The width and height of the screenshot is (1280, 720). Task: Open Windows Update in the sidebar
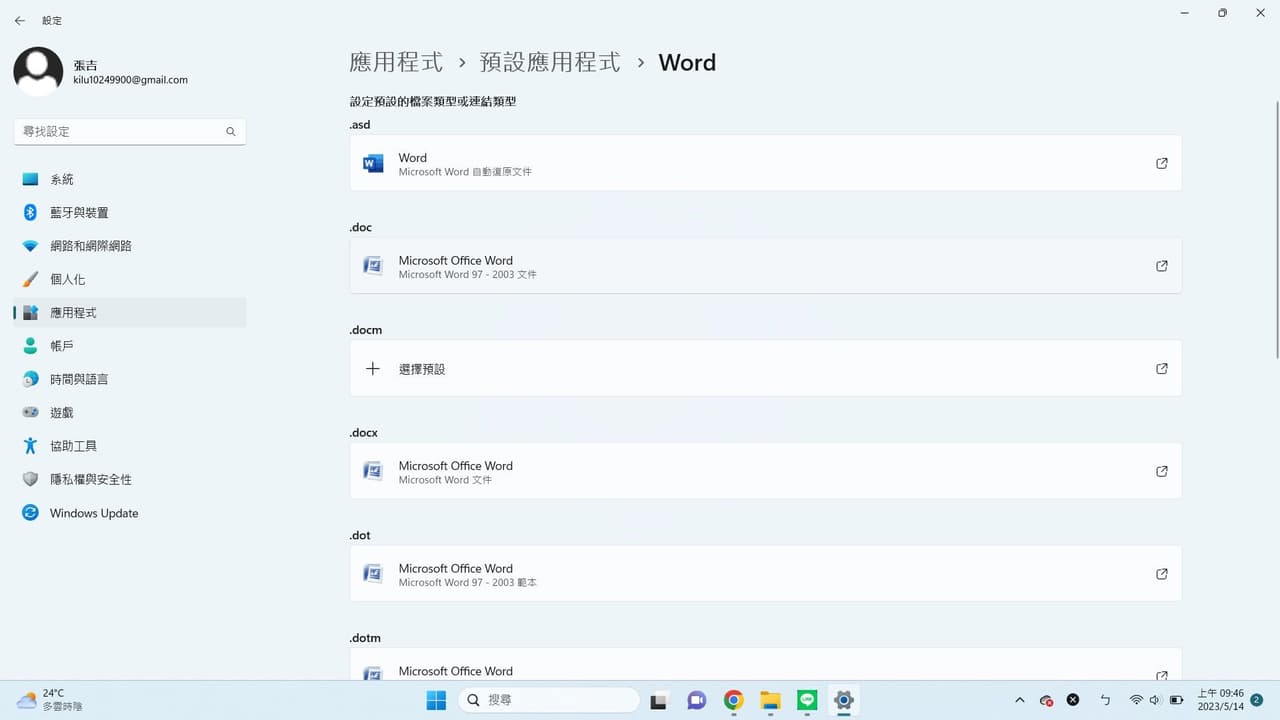tap(130, 513)
